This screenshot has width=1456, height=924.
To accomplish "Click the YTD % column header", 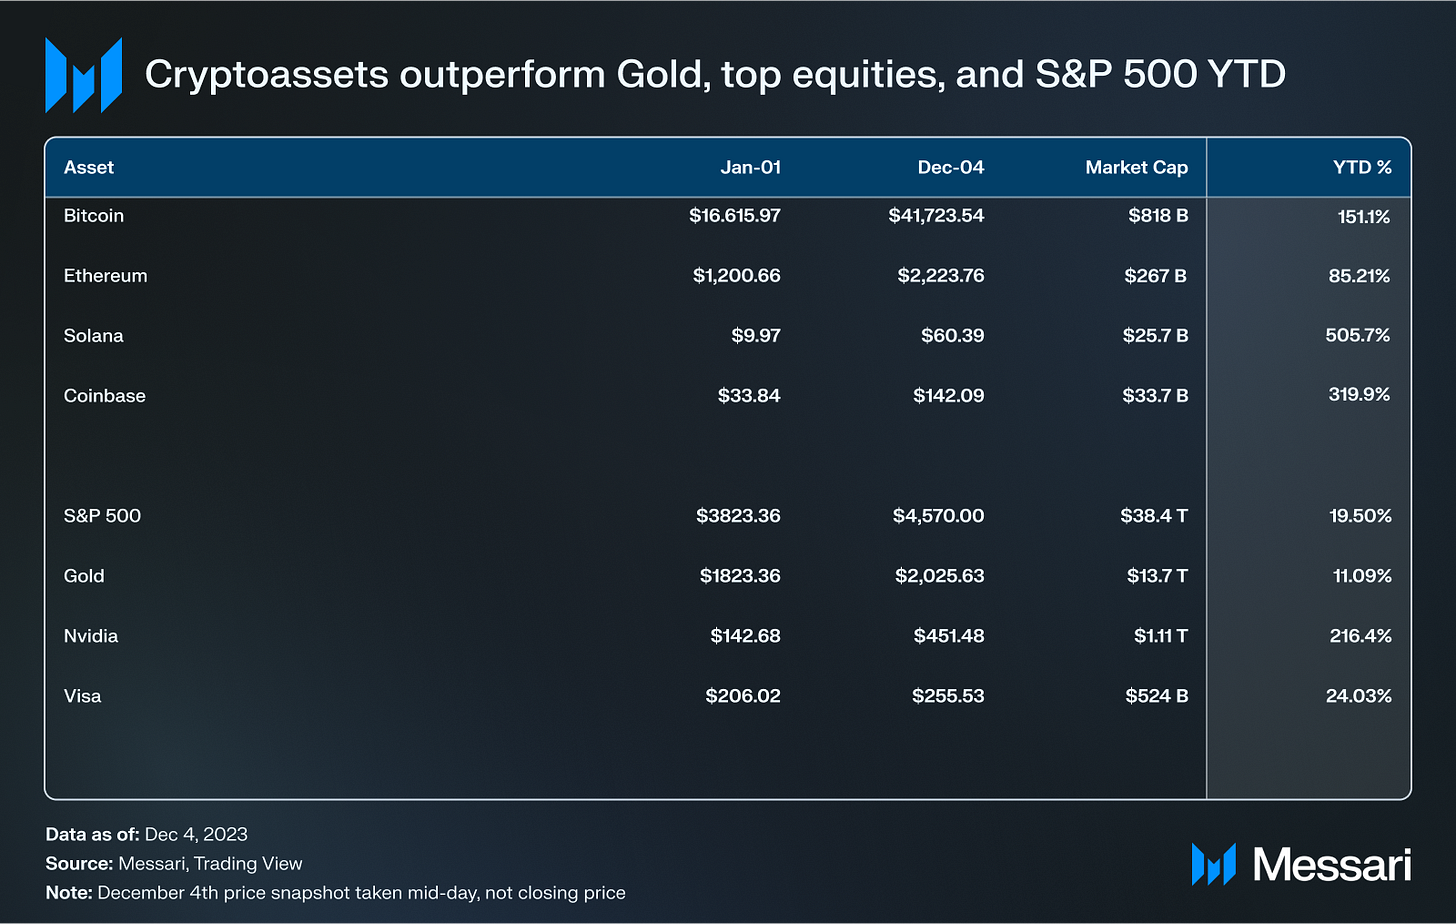I will pos(1362,168).
